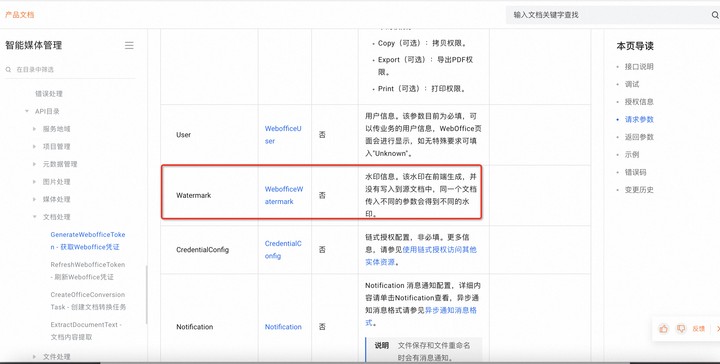Expand the 元数据管理 tree node
720x364 pixels.
coord(34,164)
